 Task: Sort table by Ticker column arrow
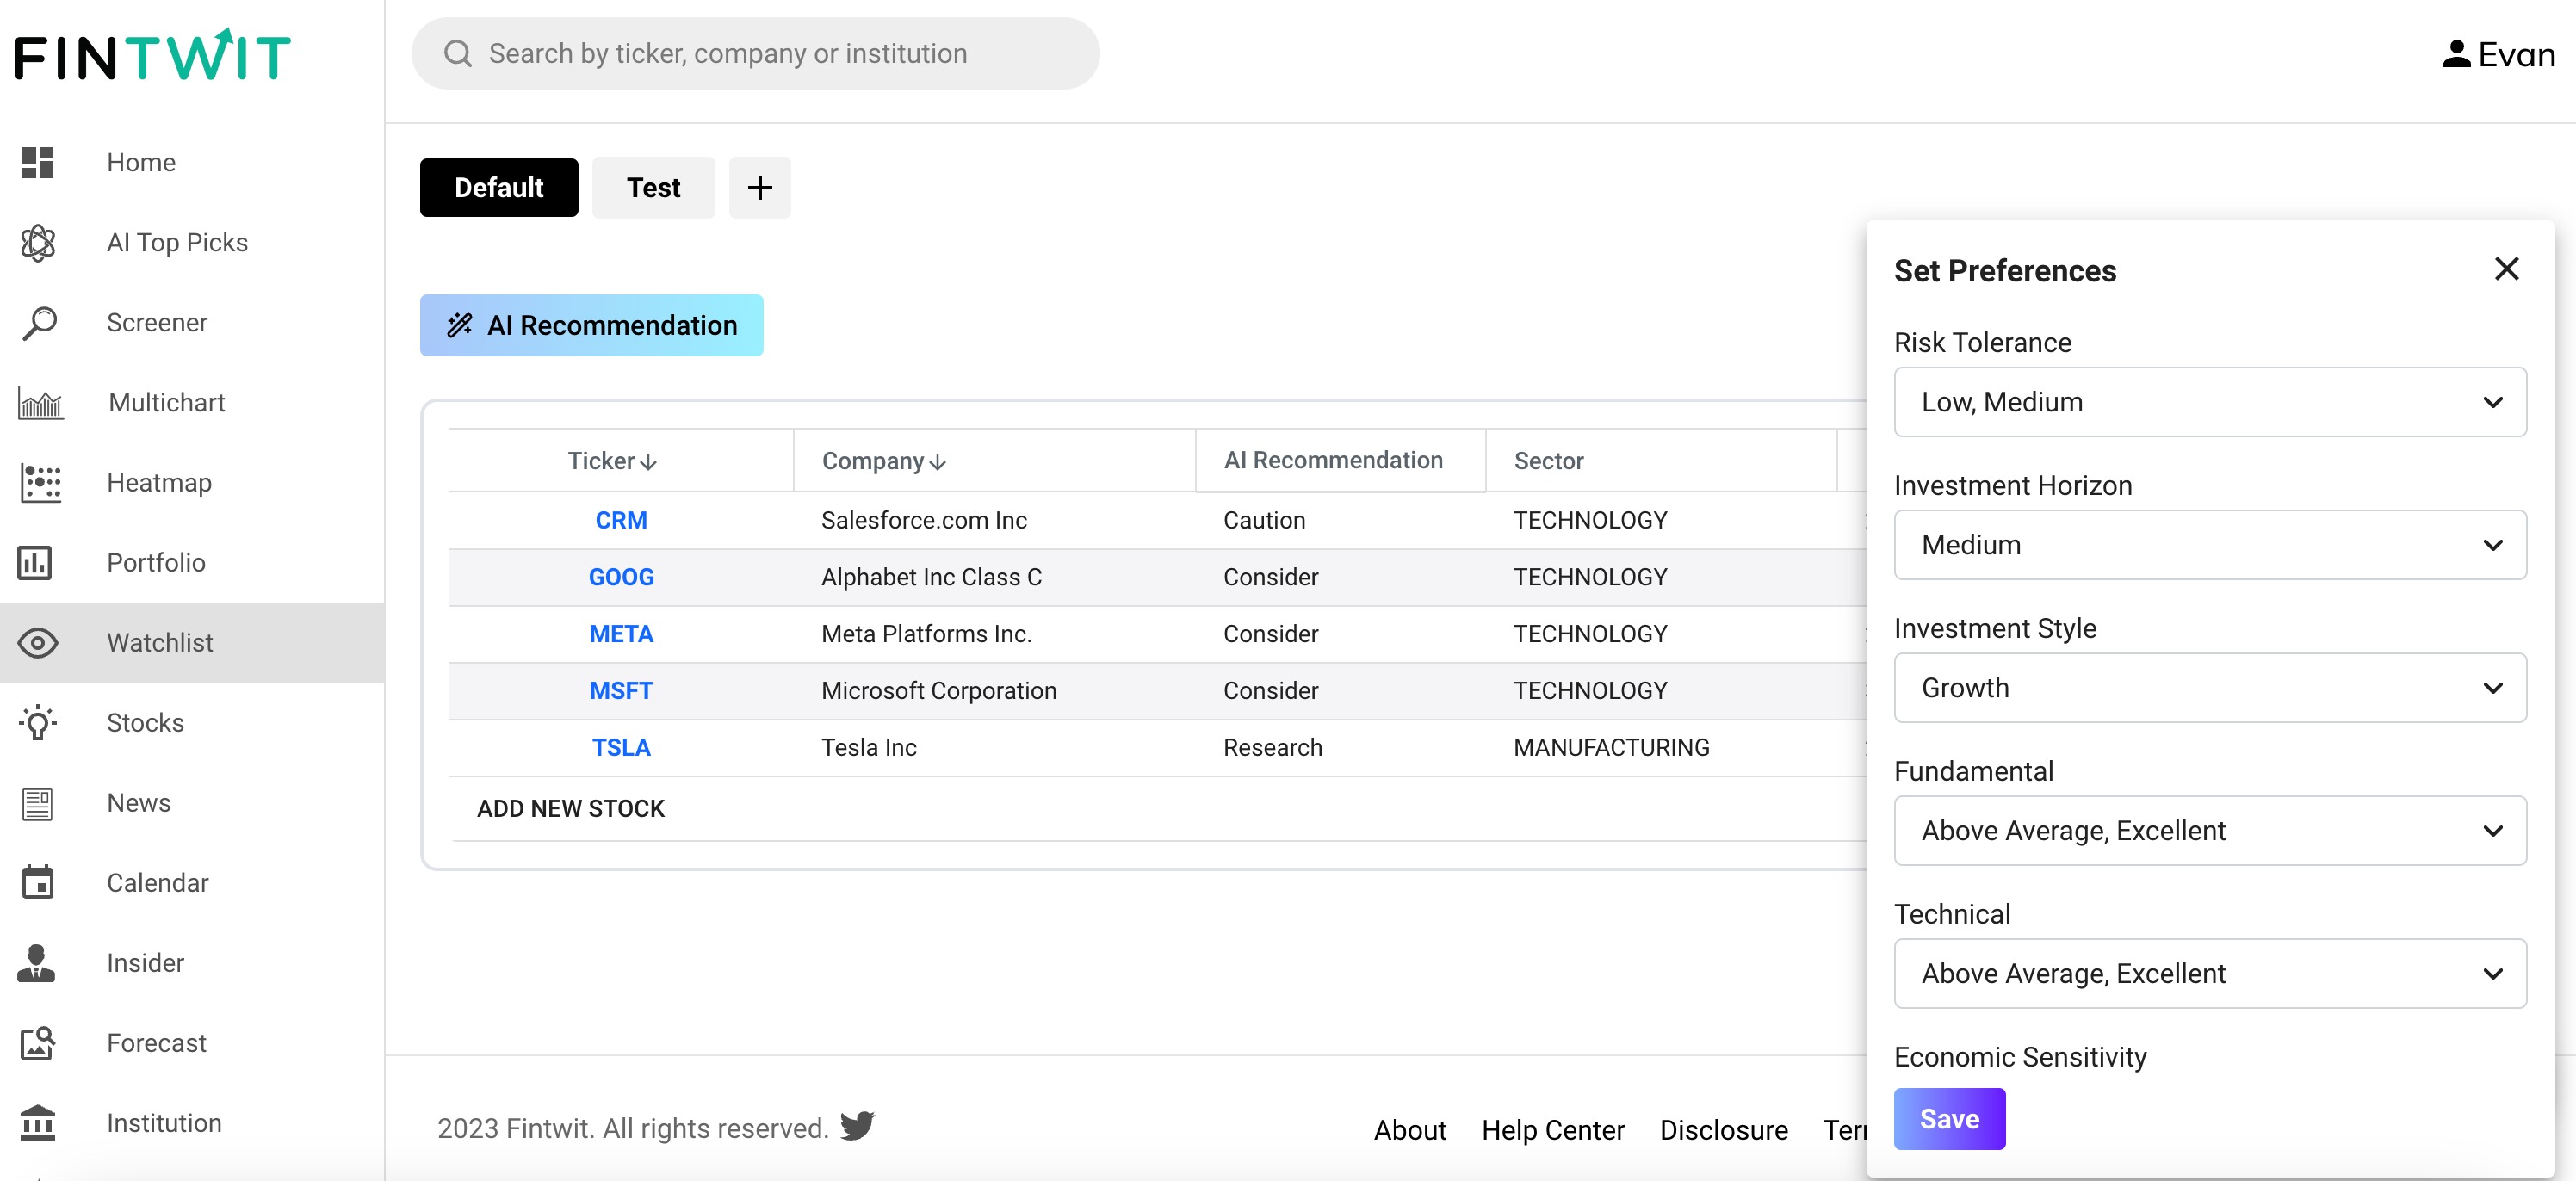tap(649, 462)
